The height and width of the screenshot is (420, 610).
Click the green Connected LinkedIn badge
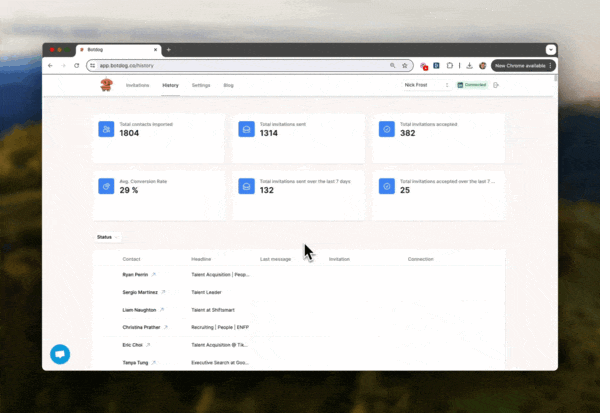click(472, 85)
